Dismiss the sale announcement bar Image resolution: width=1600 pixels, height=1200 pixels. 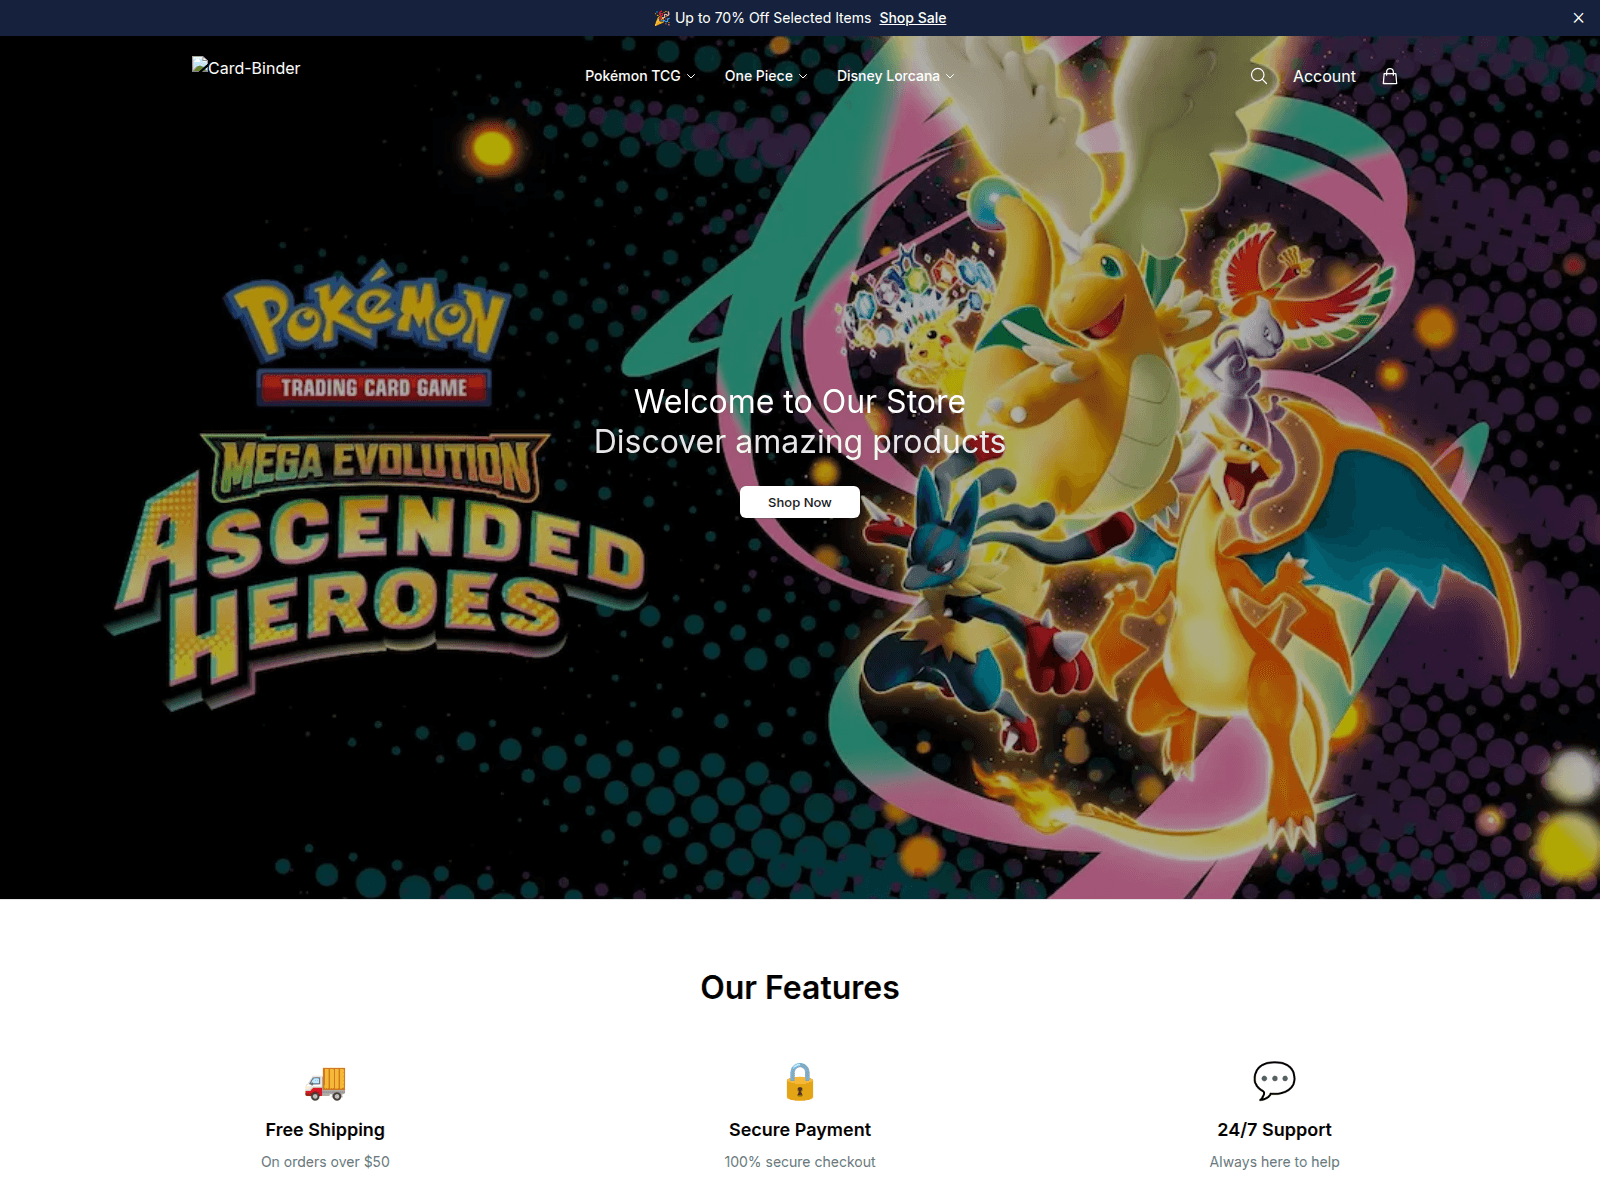[x=1578, y=18]
